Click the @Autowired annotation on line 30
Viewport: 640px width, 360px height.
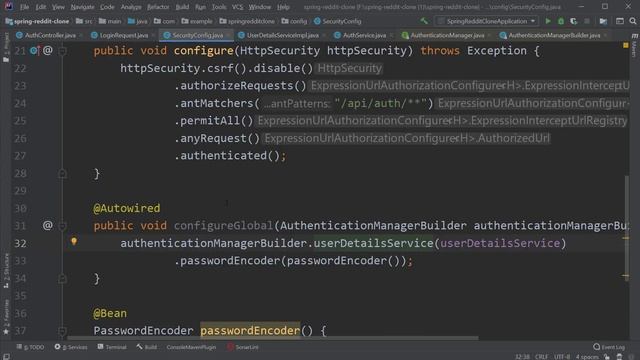[127, 208]
